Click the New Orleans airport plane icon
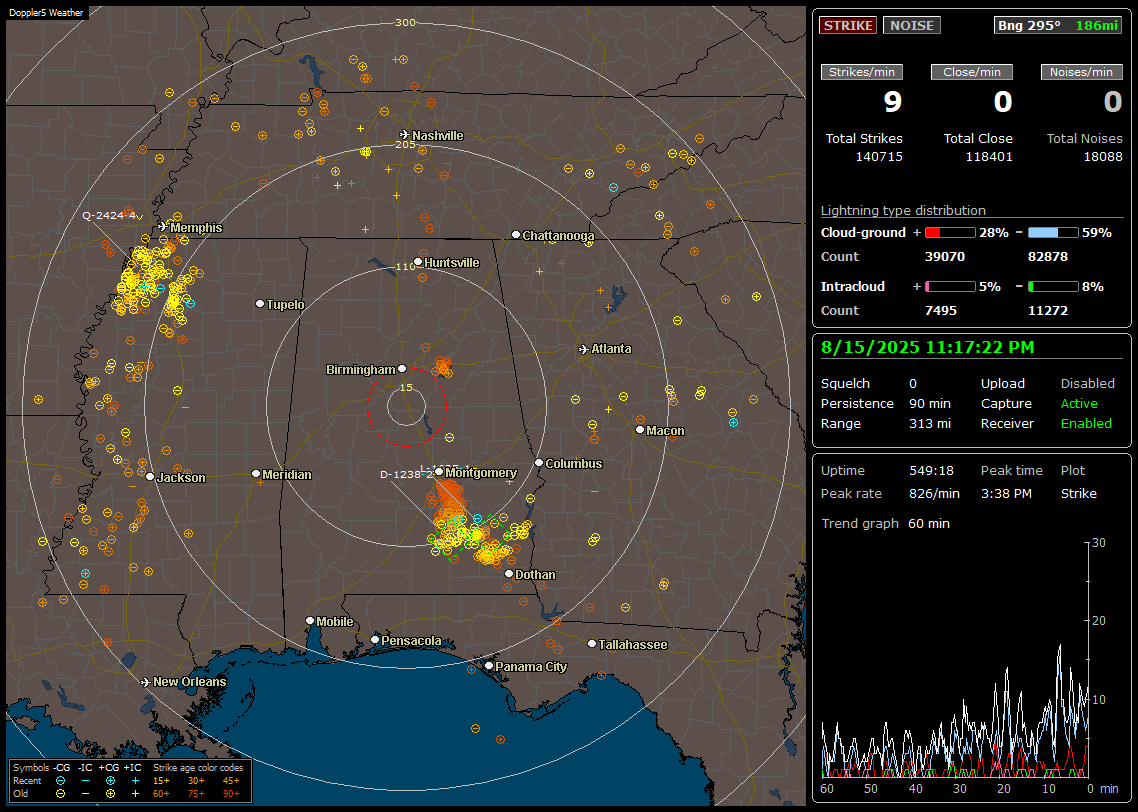Screen dimensions: 1138x812 pyautogui.click(x=146, y=682)
